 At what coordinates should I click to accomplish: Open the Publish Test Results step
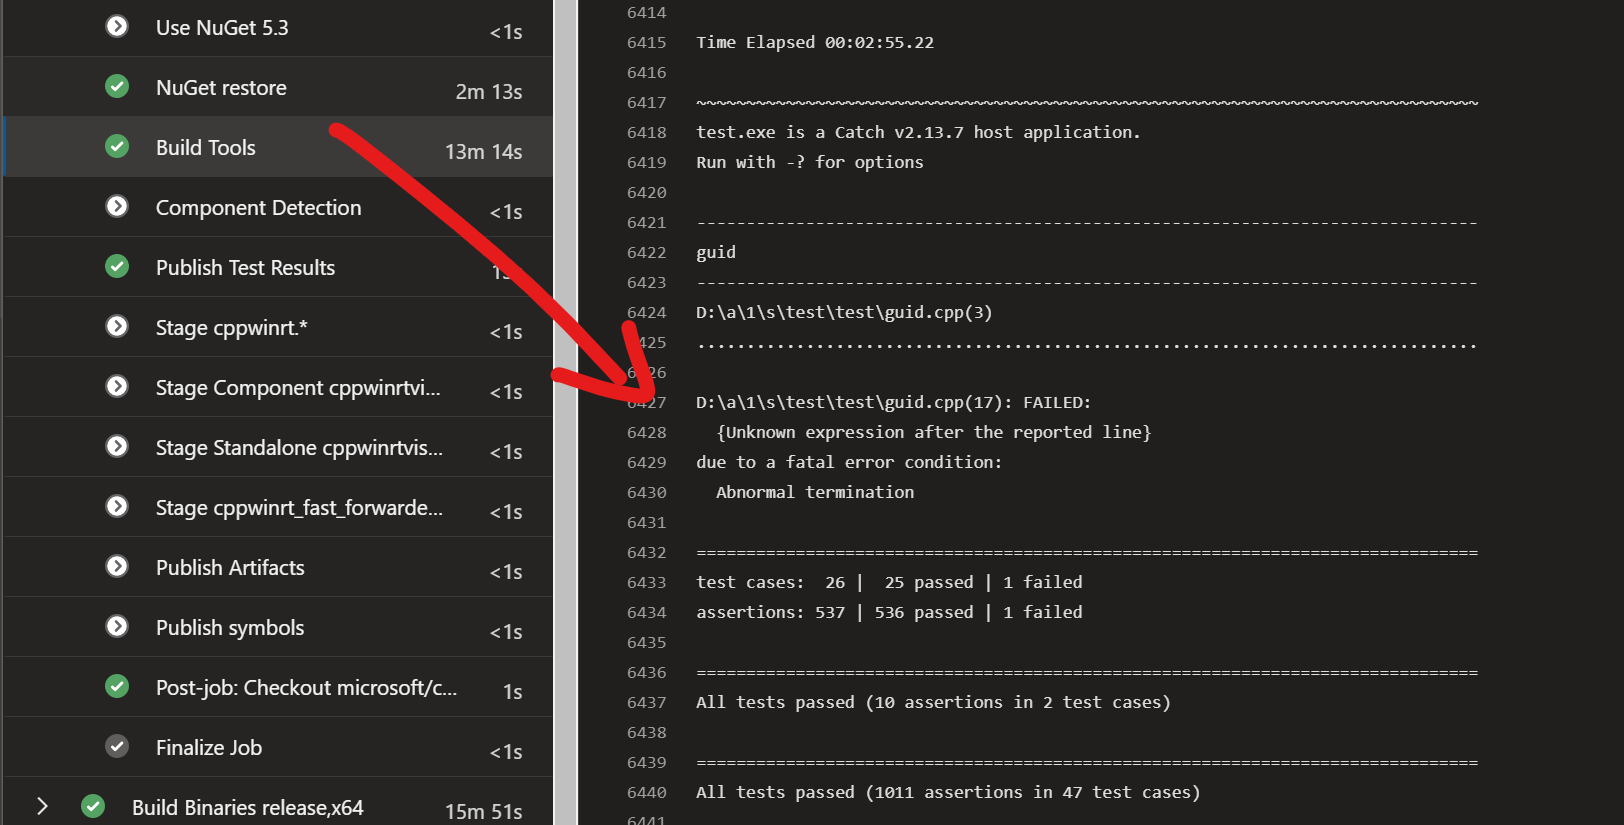[x=278, y=267]
